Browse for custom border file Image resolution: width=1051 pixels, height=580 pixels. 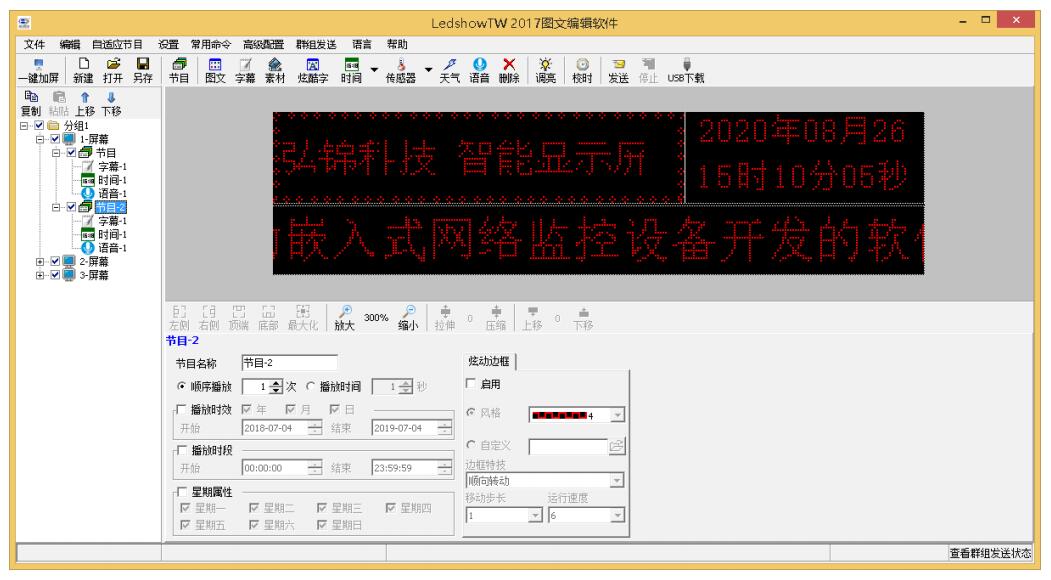617,446
